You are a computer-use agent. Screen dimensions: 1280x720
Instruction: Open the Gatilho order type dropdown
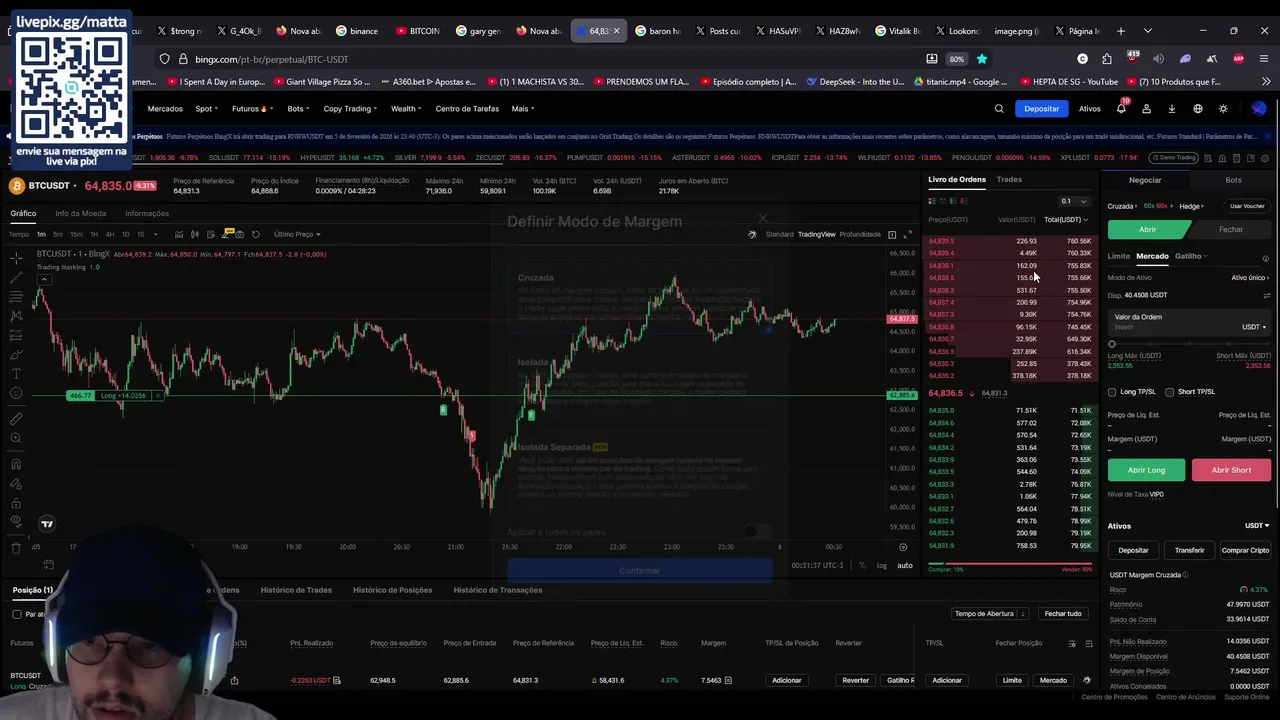[x=1191, y=256]
